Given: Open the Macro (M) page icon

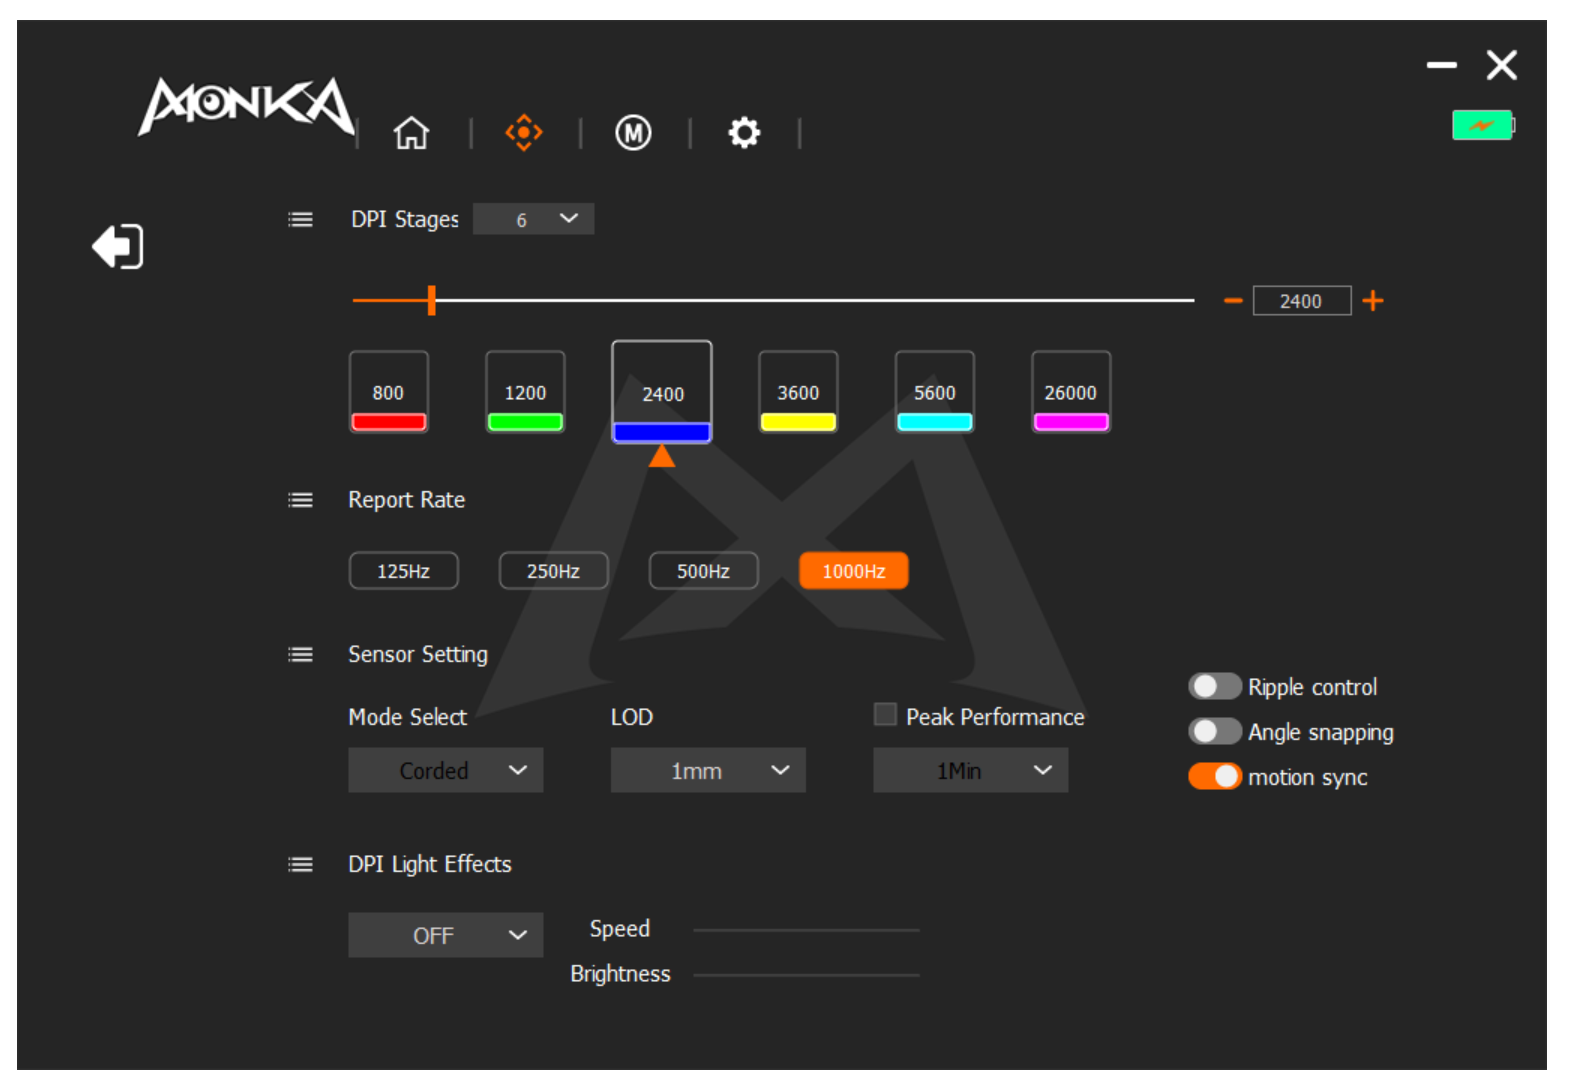Looking at the screenshot, I should point(633,133).
